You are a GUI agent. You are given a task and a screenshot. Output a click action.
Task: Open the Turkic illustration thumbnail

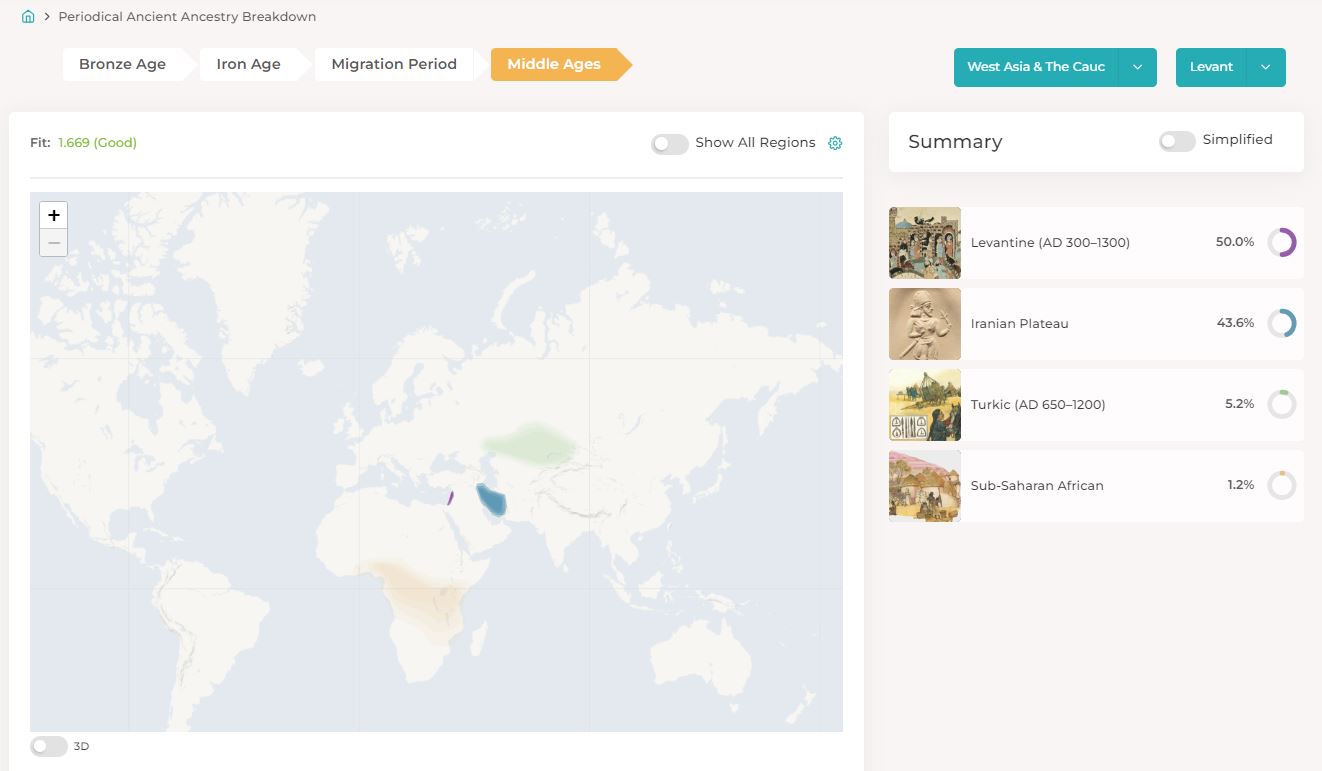(x=925, y=405)
